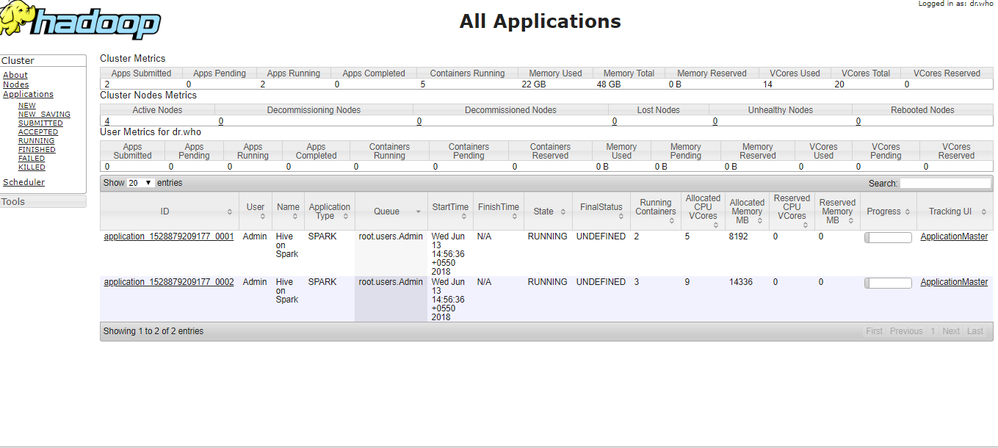
Task: Click Showing 1 to 2 entries text
Action: click(153, 331)
